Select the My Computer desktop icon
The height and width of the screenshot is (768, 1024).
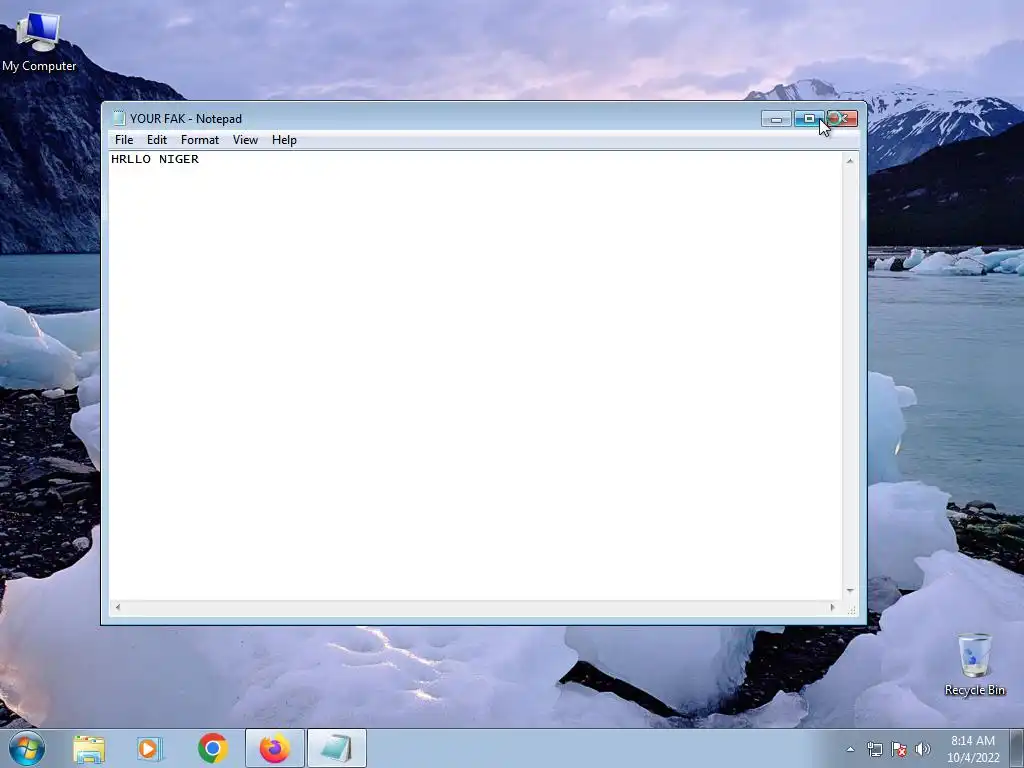[x=39, y=40]
